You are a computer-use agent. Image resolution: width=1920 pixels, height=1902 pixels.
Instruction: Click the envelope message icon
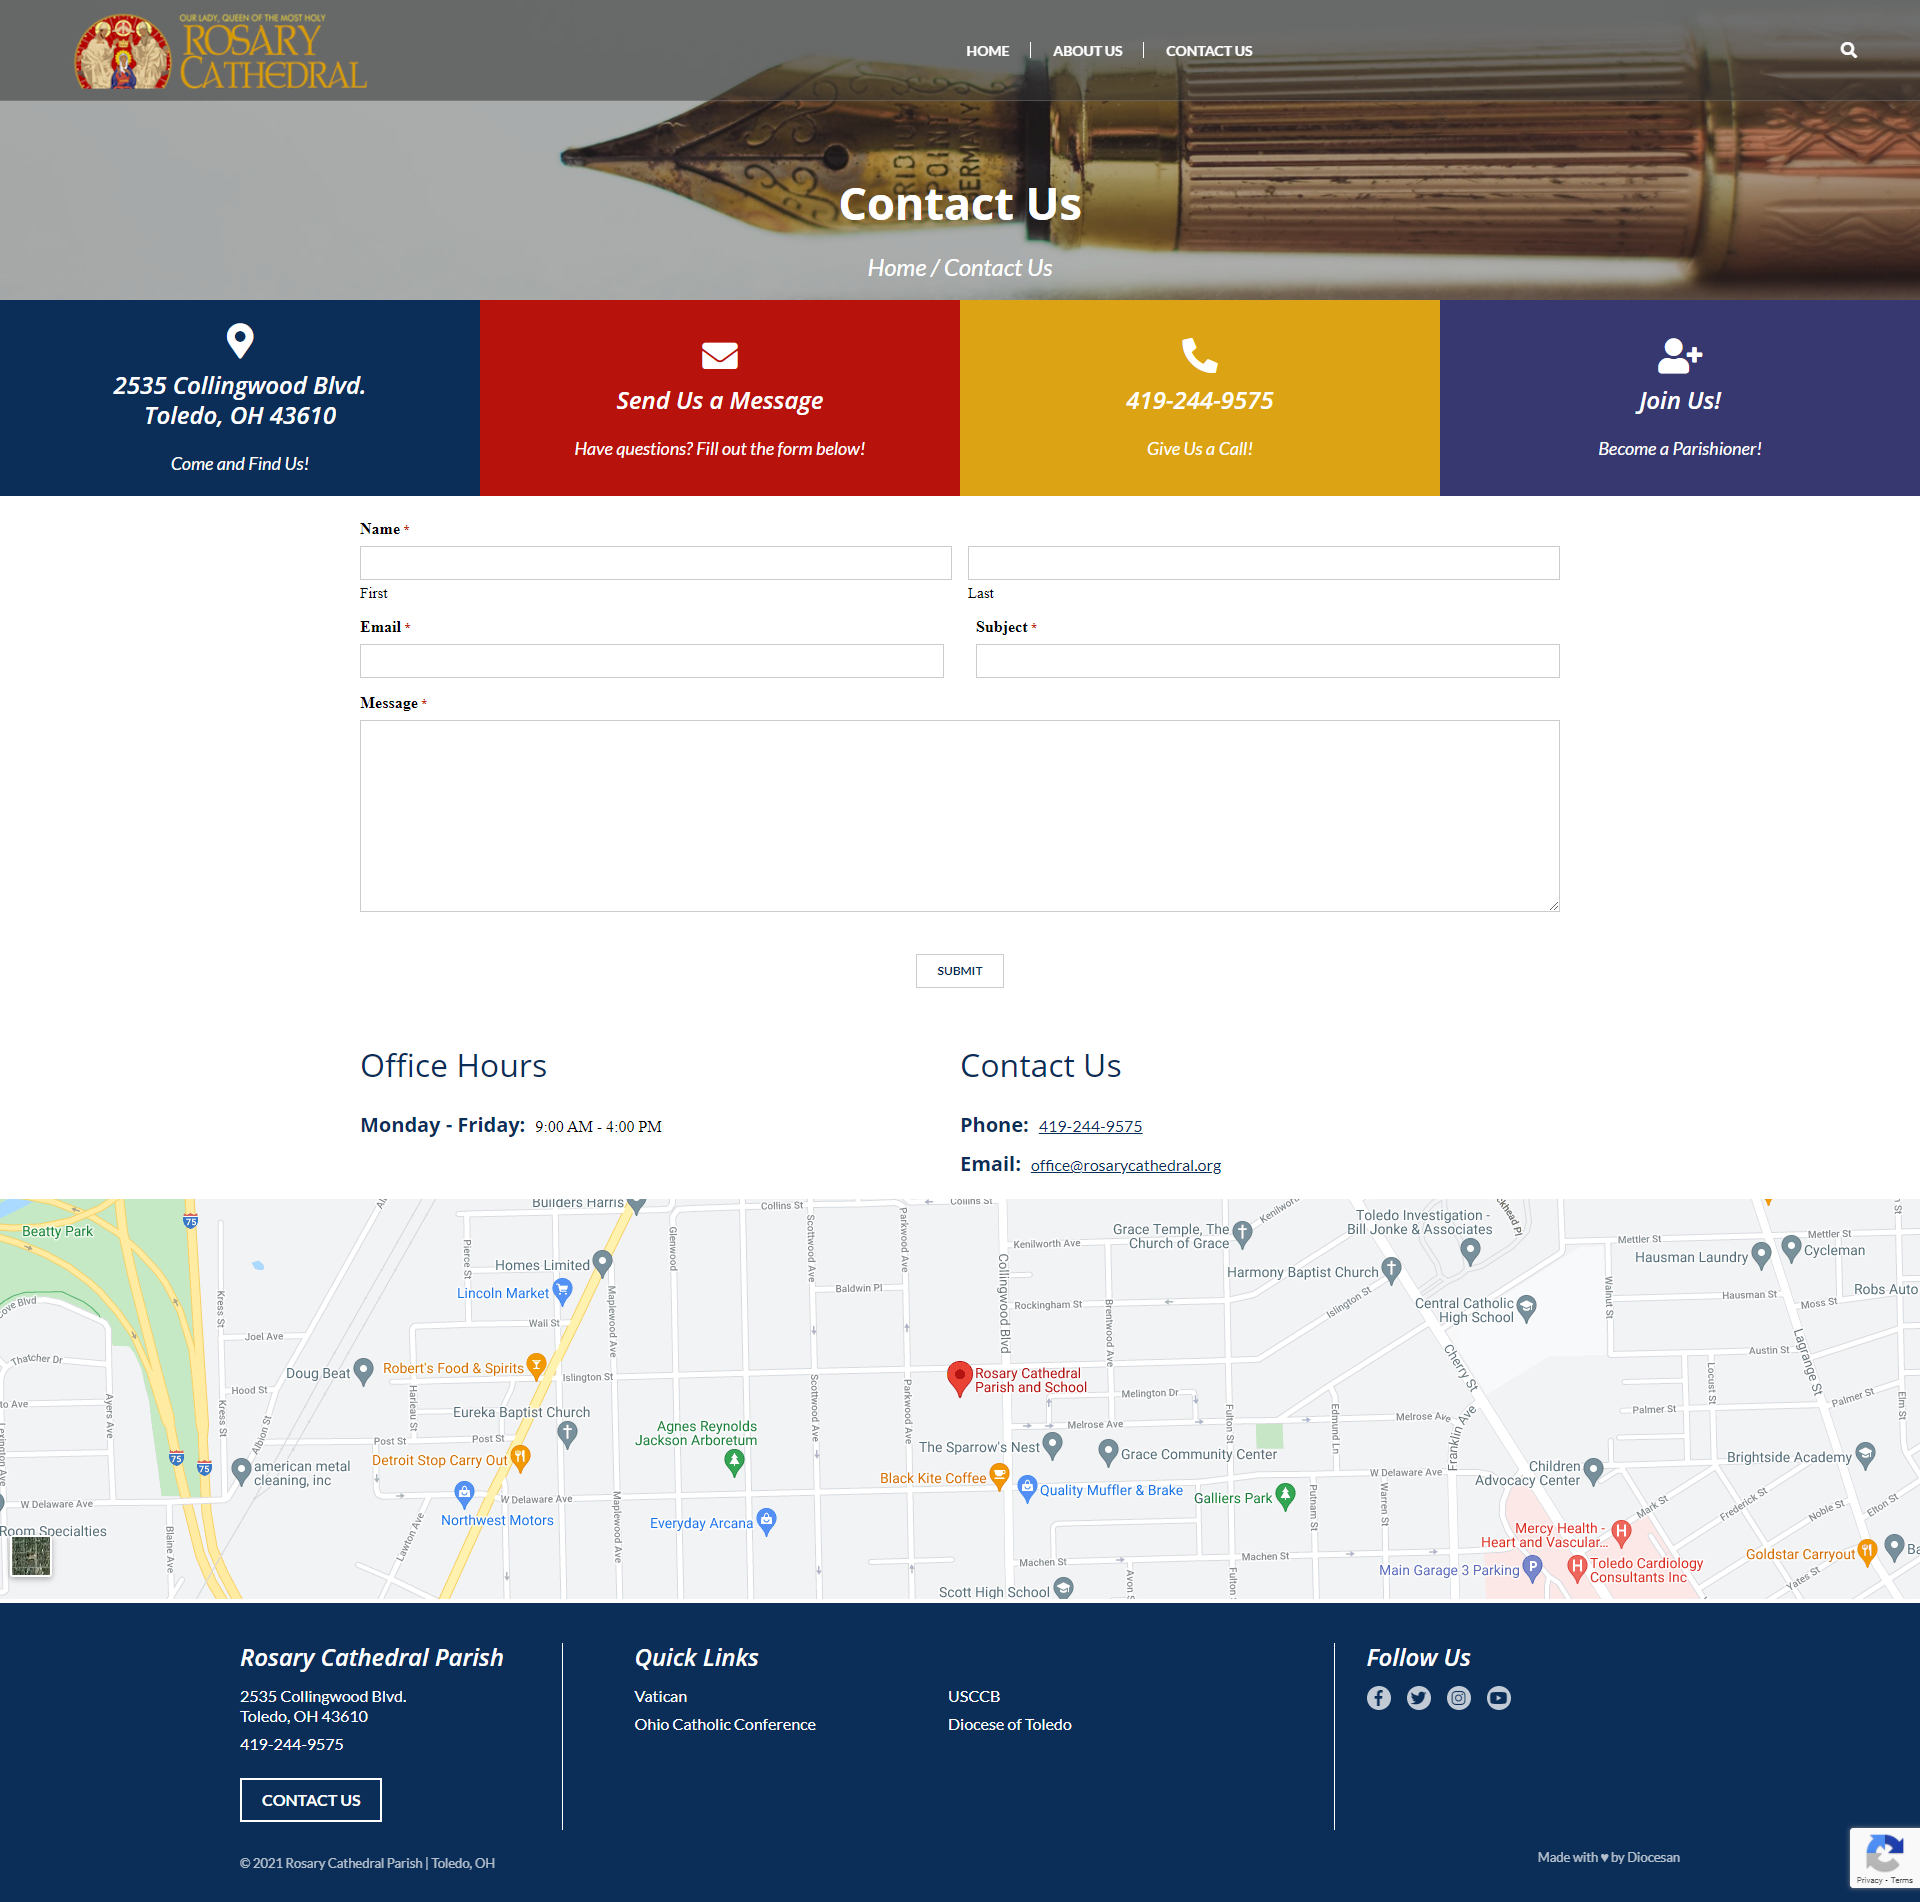tap(719, 356)
